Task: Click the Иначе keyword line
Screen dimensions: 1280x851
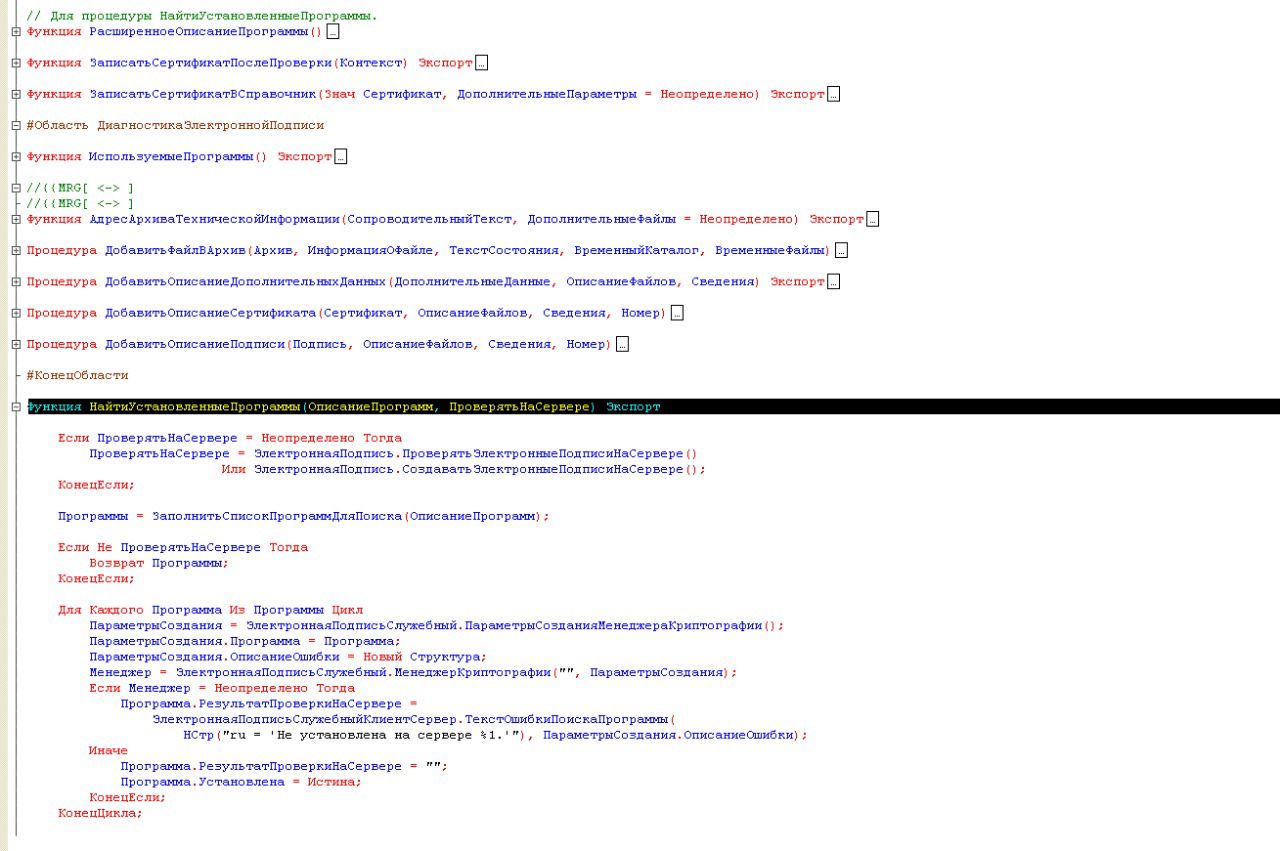Action: [x=108, y=750]
